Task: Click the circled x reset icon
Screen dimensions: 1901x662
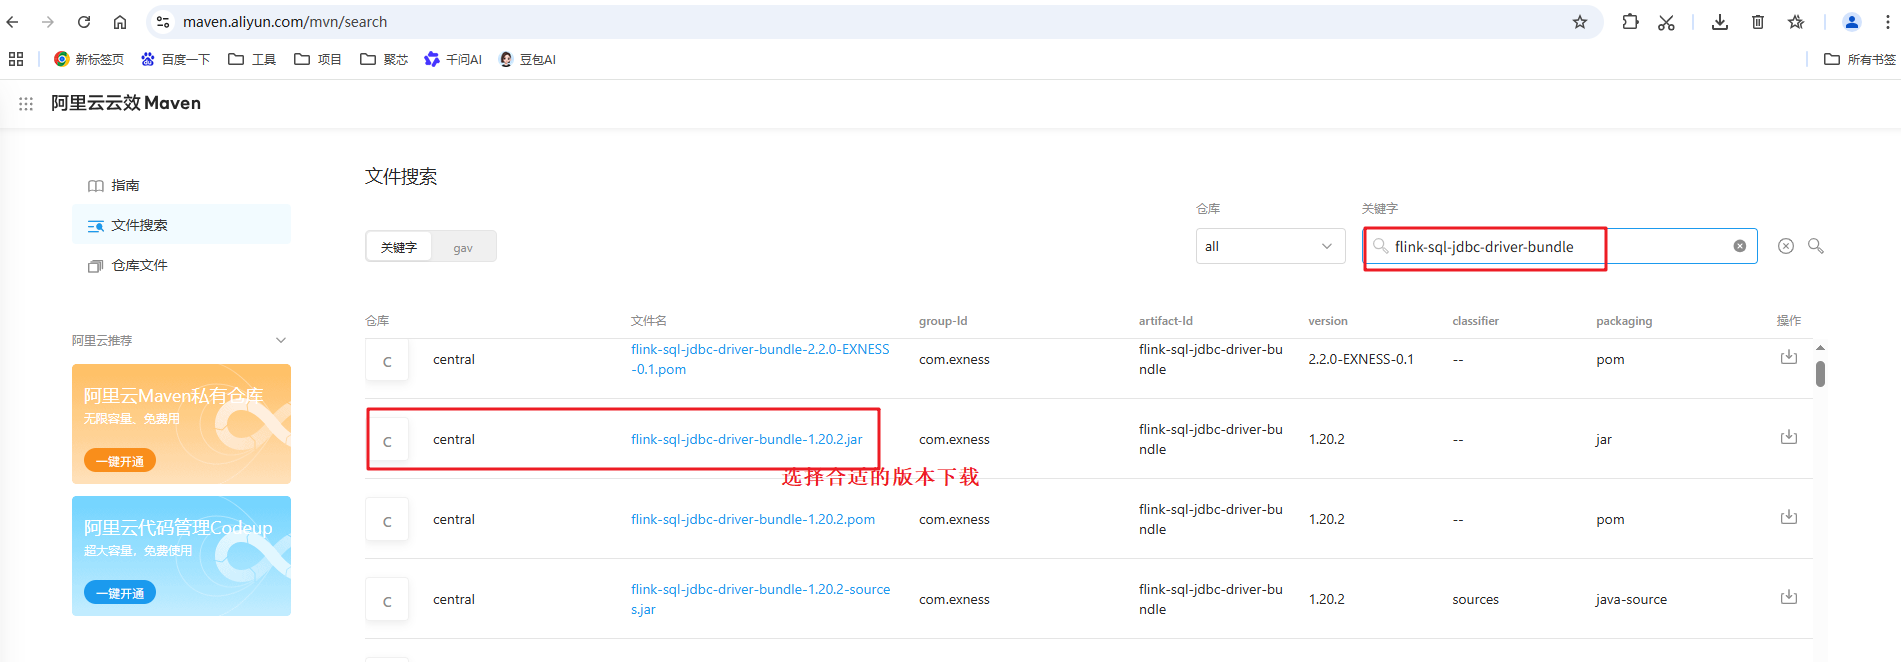Action: pyautogui.click(x=1786, y=246)
